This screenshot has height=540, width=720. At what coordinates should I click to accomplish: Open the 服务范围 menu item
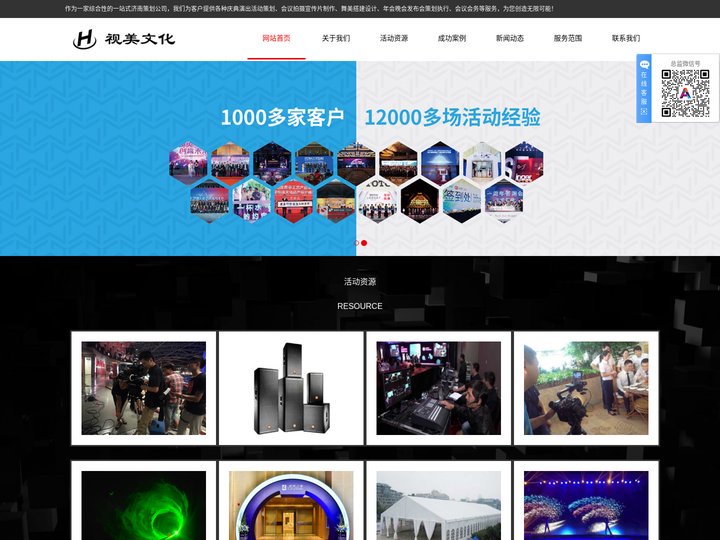568,38
